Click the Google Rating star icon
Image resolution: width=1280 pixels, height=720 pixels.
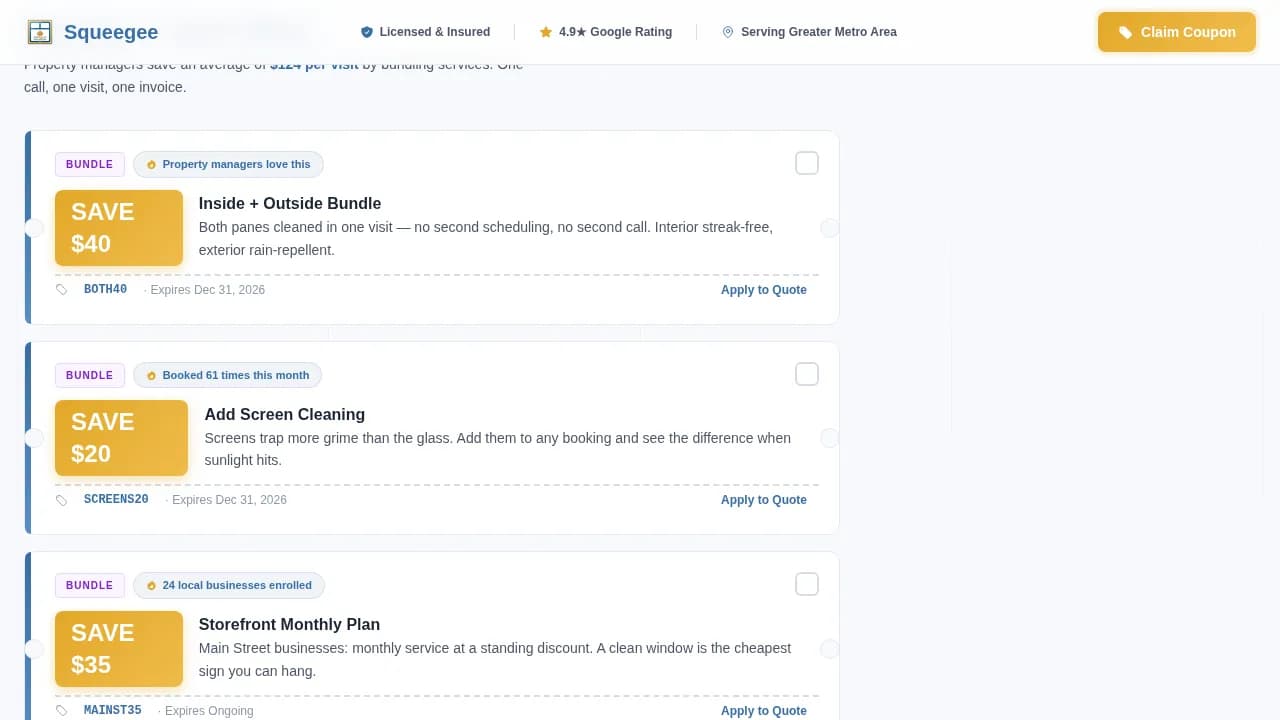(546, 32)
